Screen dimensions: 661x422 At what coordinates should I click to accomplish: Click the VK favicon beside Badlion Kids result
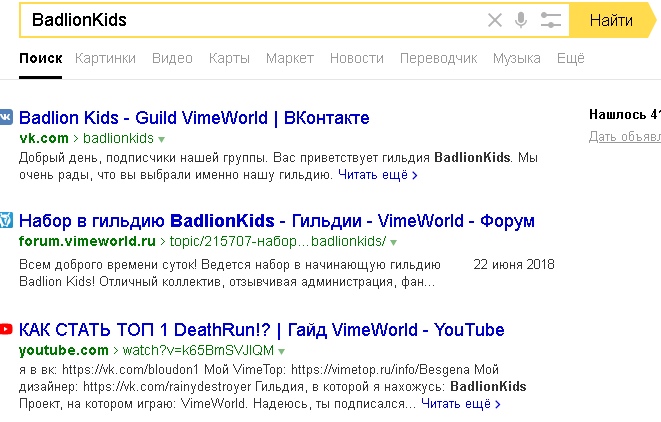6,117
